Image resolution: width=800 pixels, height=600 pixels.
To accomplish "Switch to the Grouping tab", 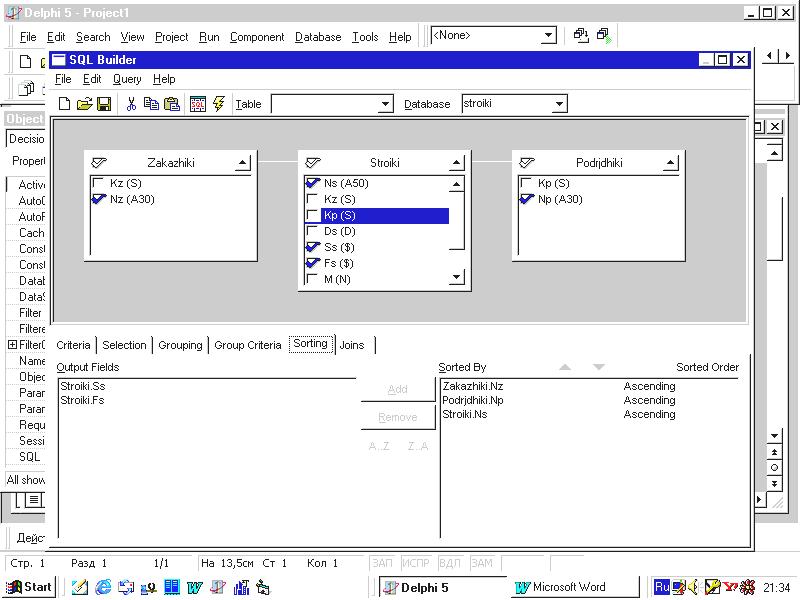I will pos(180,345).
